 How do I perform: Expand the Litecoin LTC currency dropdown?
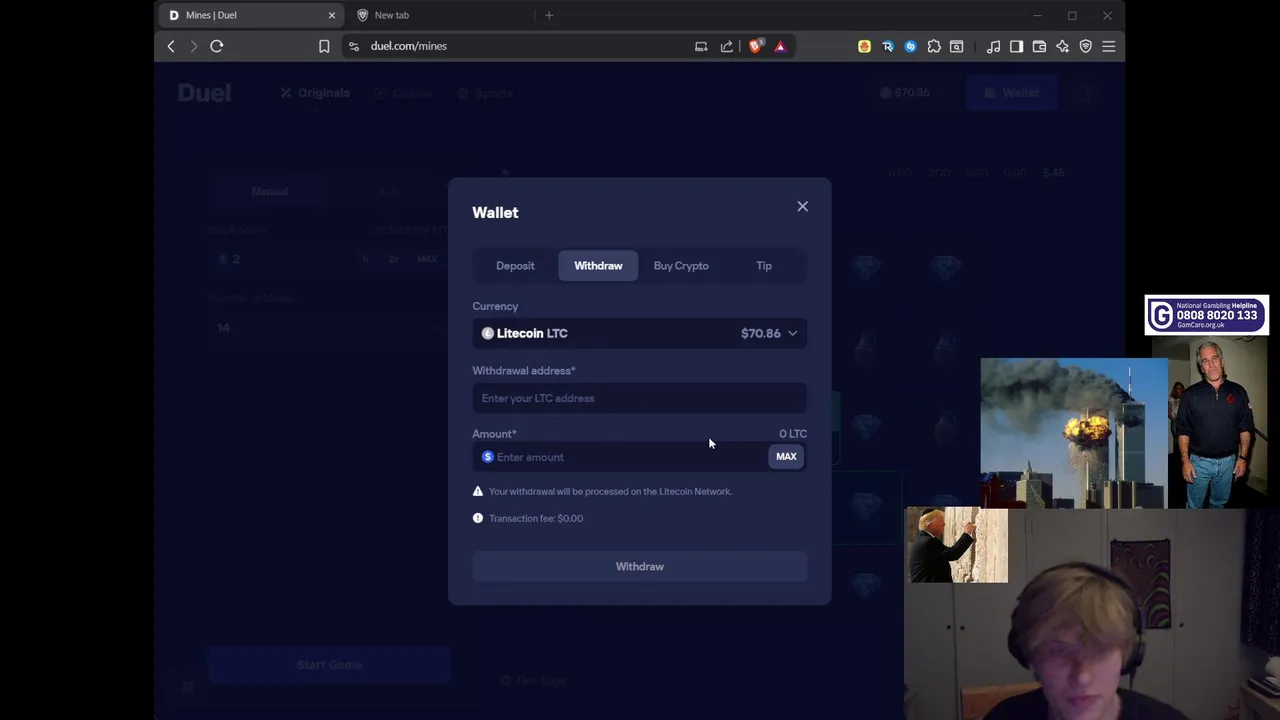(x=640, y=333)
